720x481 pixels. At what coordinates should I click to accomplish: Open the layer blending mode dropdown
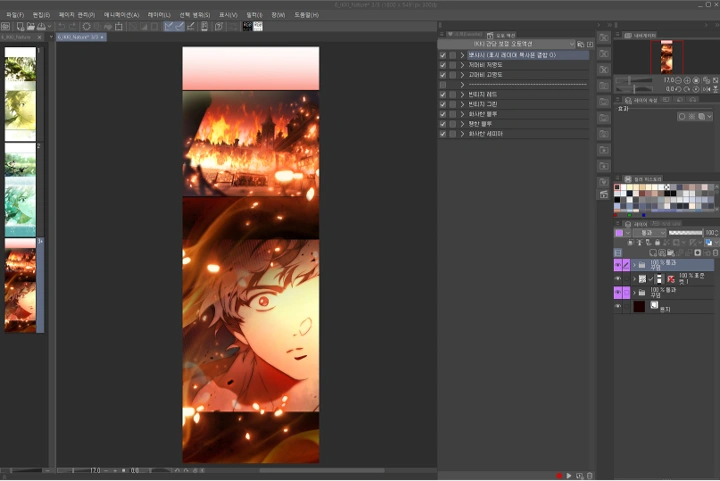pos(650,233)
